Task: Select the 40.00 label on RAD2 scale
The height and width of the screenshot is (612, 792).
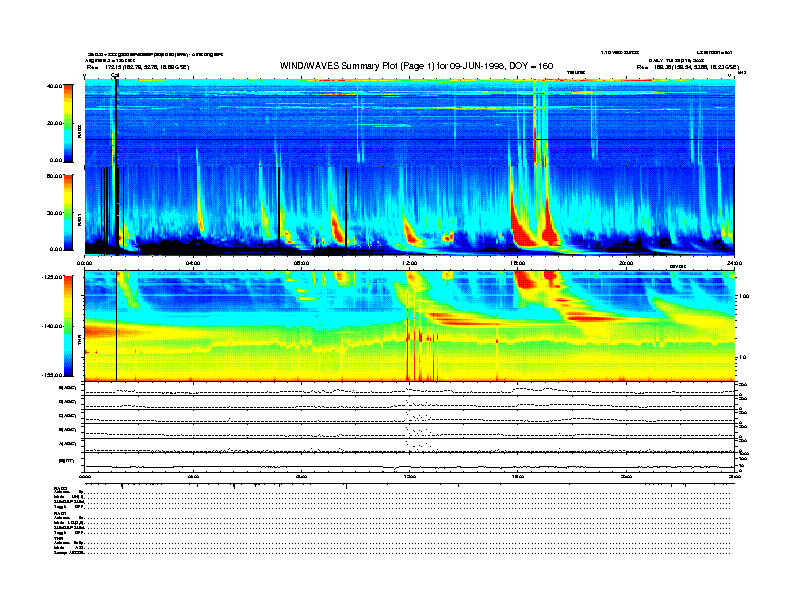Action: pos(54,86)
